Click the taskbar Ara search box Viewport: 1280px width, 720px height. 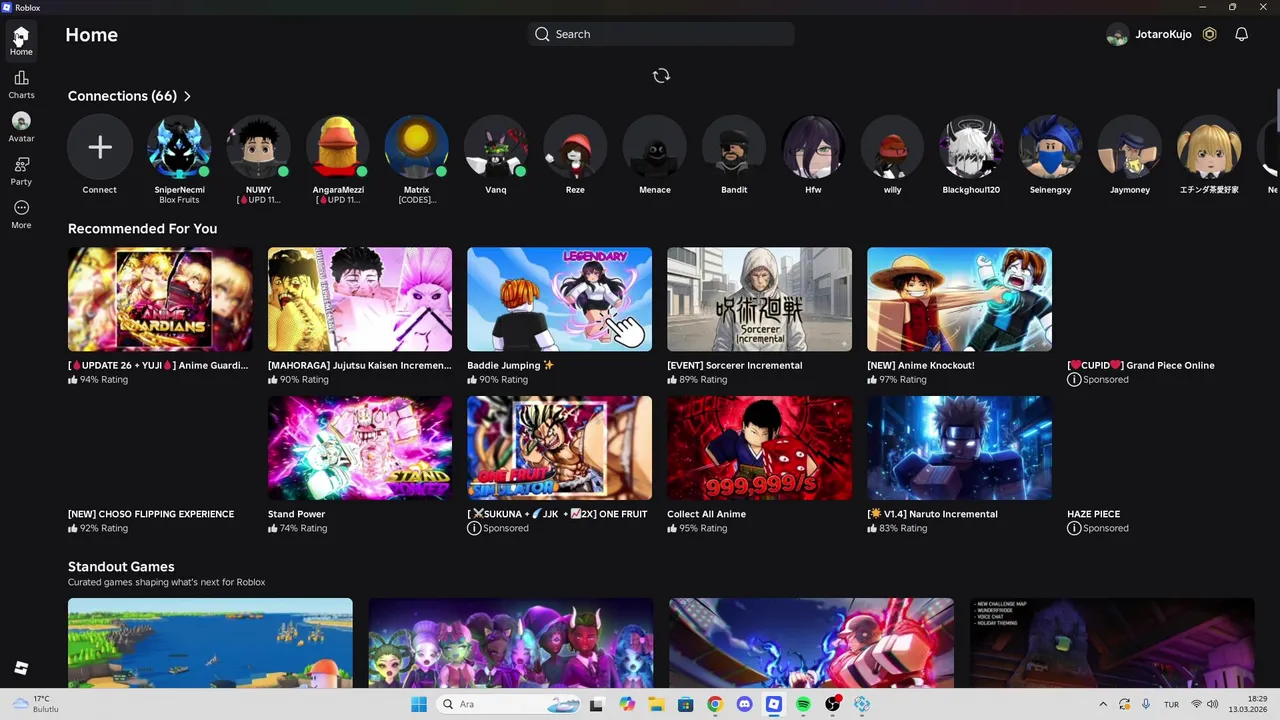click(510, 704)
